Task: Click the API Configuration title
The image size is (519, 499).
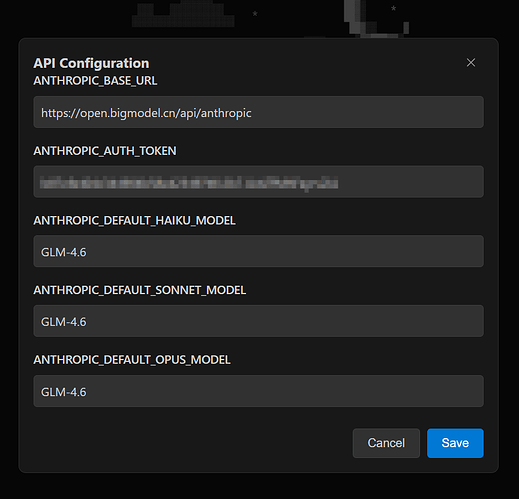Action: tap(91, 63)
